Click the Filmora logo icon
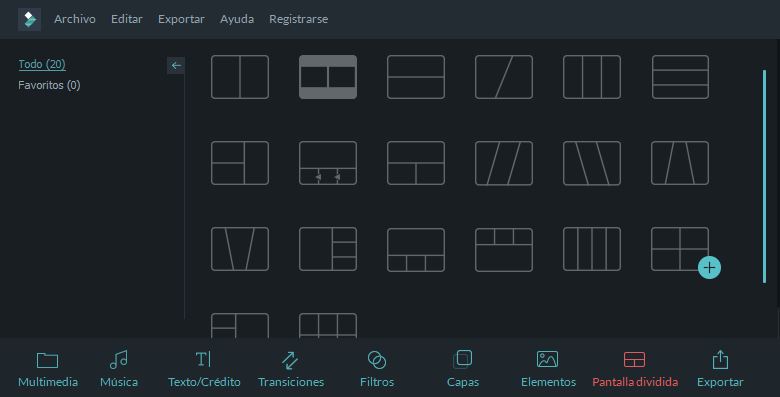 tap(29, 19)
